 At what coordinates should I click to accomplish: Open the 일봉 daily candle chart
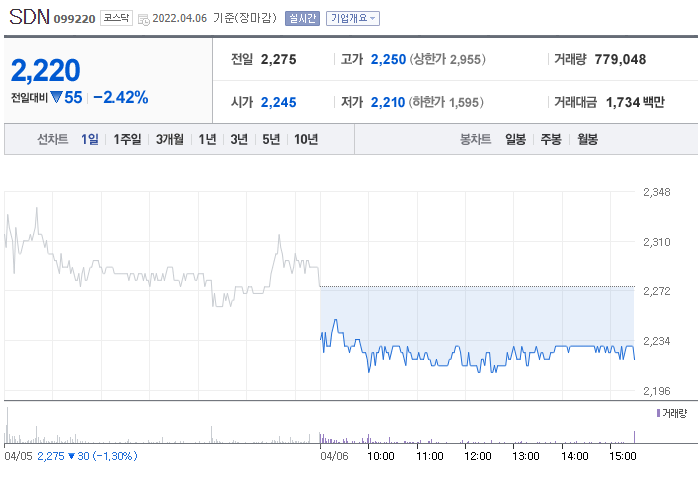515,139
